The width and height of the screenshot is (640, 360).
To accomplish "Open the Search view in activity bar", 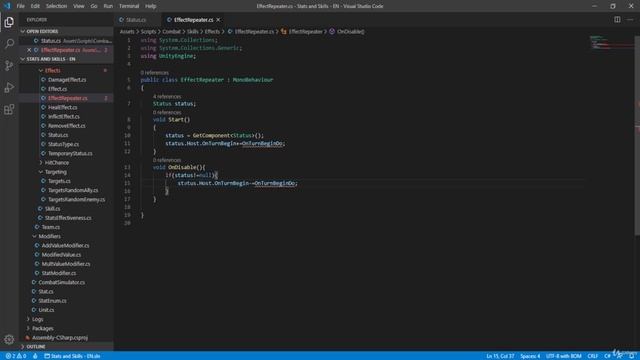I will click(x=9, y=44).
